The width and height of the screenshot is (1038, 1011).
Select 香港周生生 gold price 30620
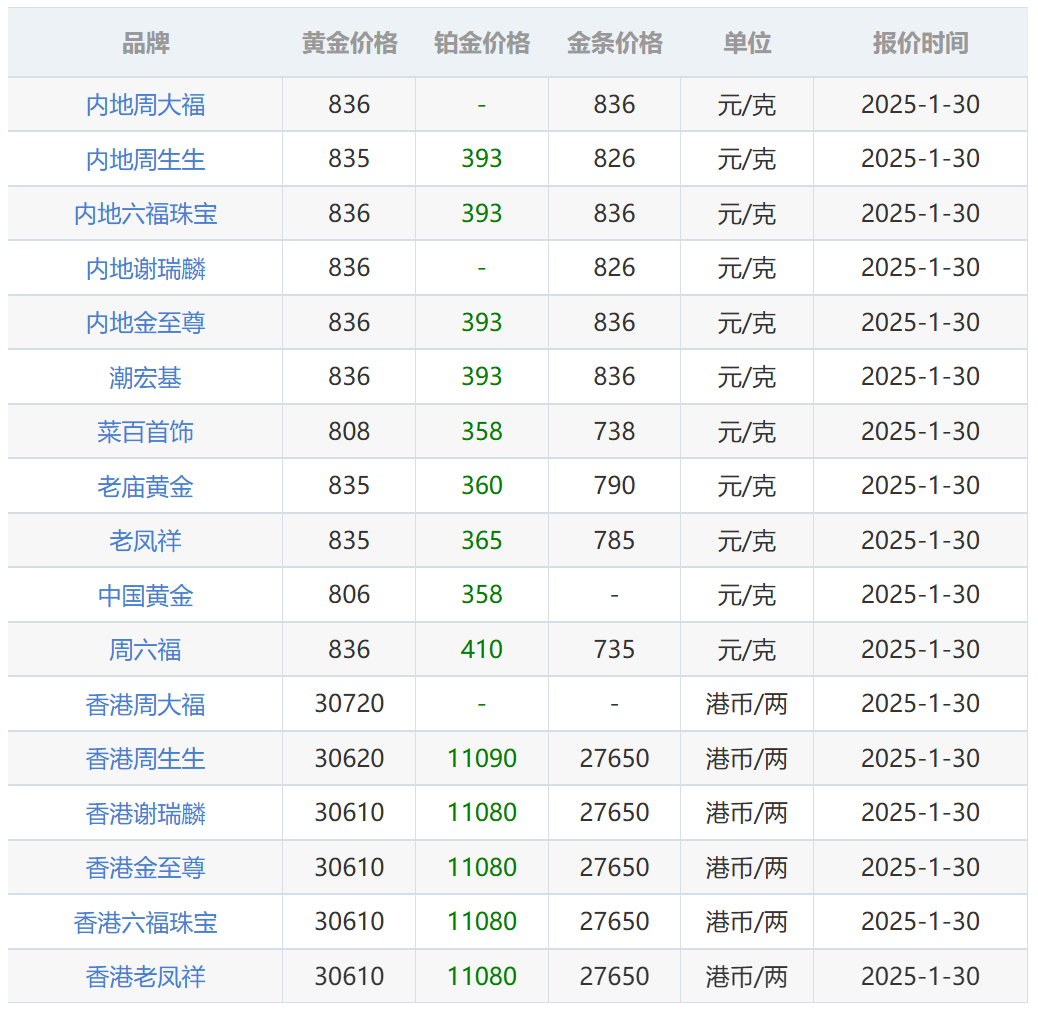(350, 758)
